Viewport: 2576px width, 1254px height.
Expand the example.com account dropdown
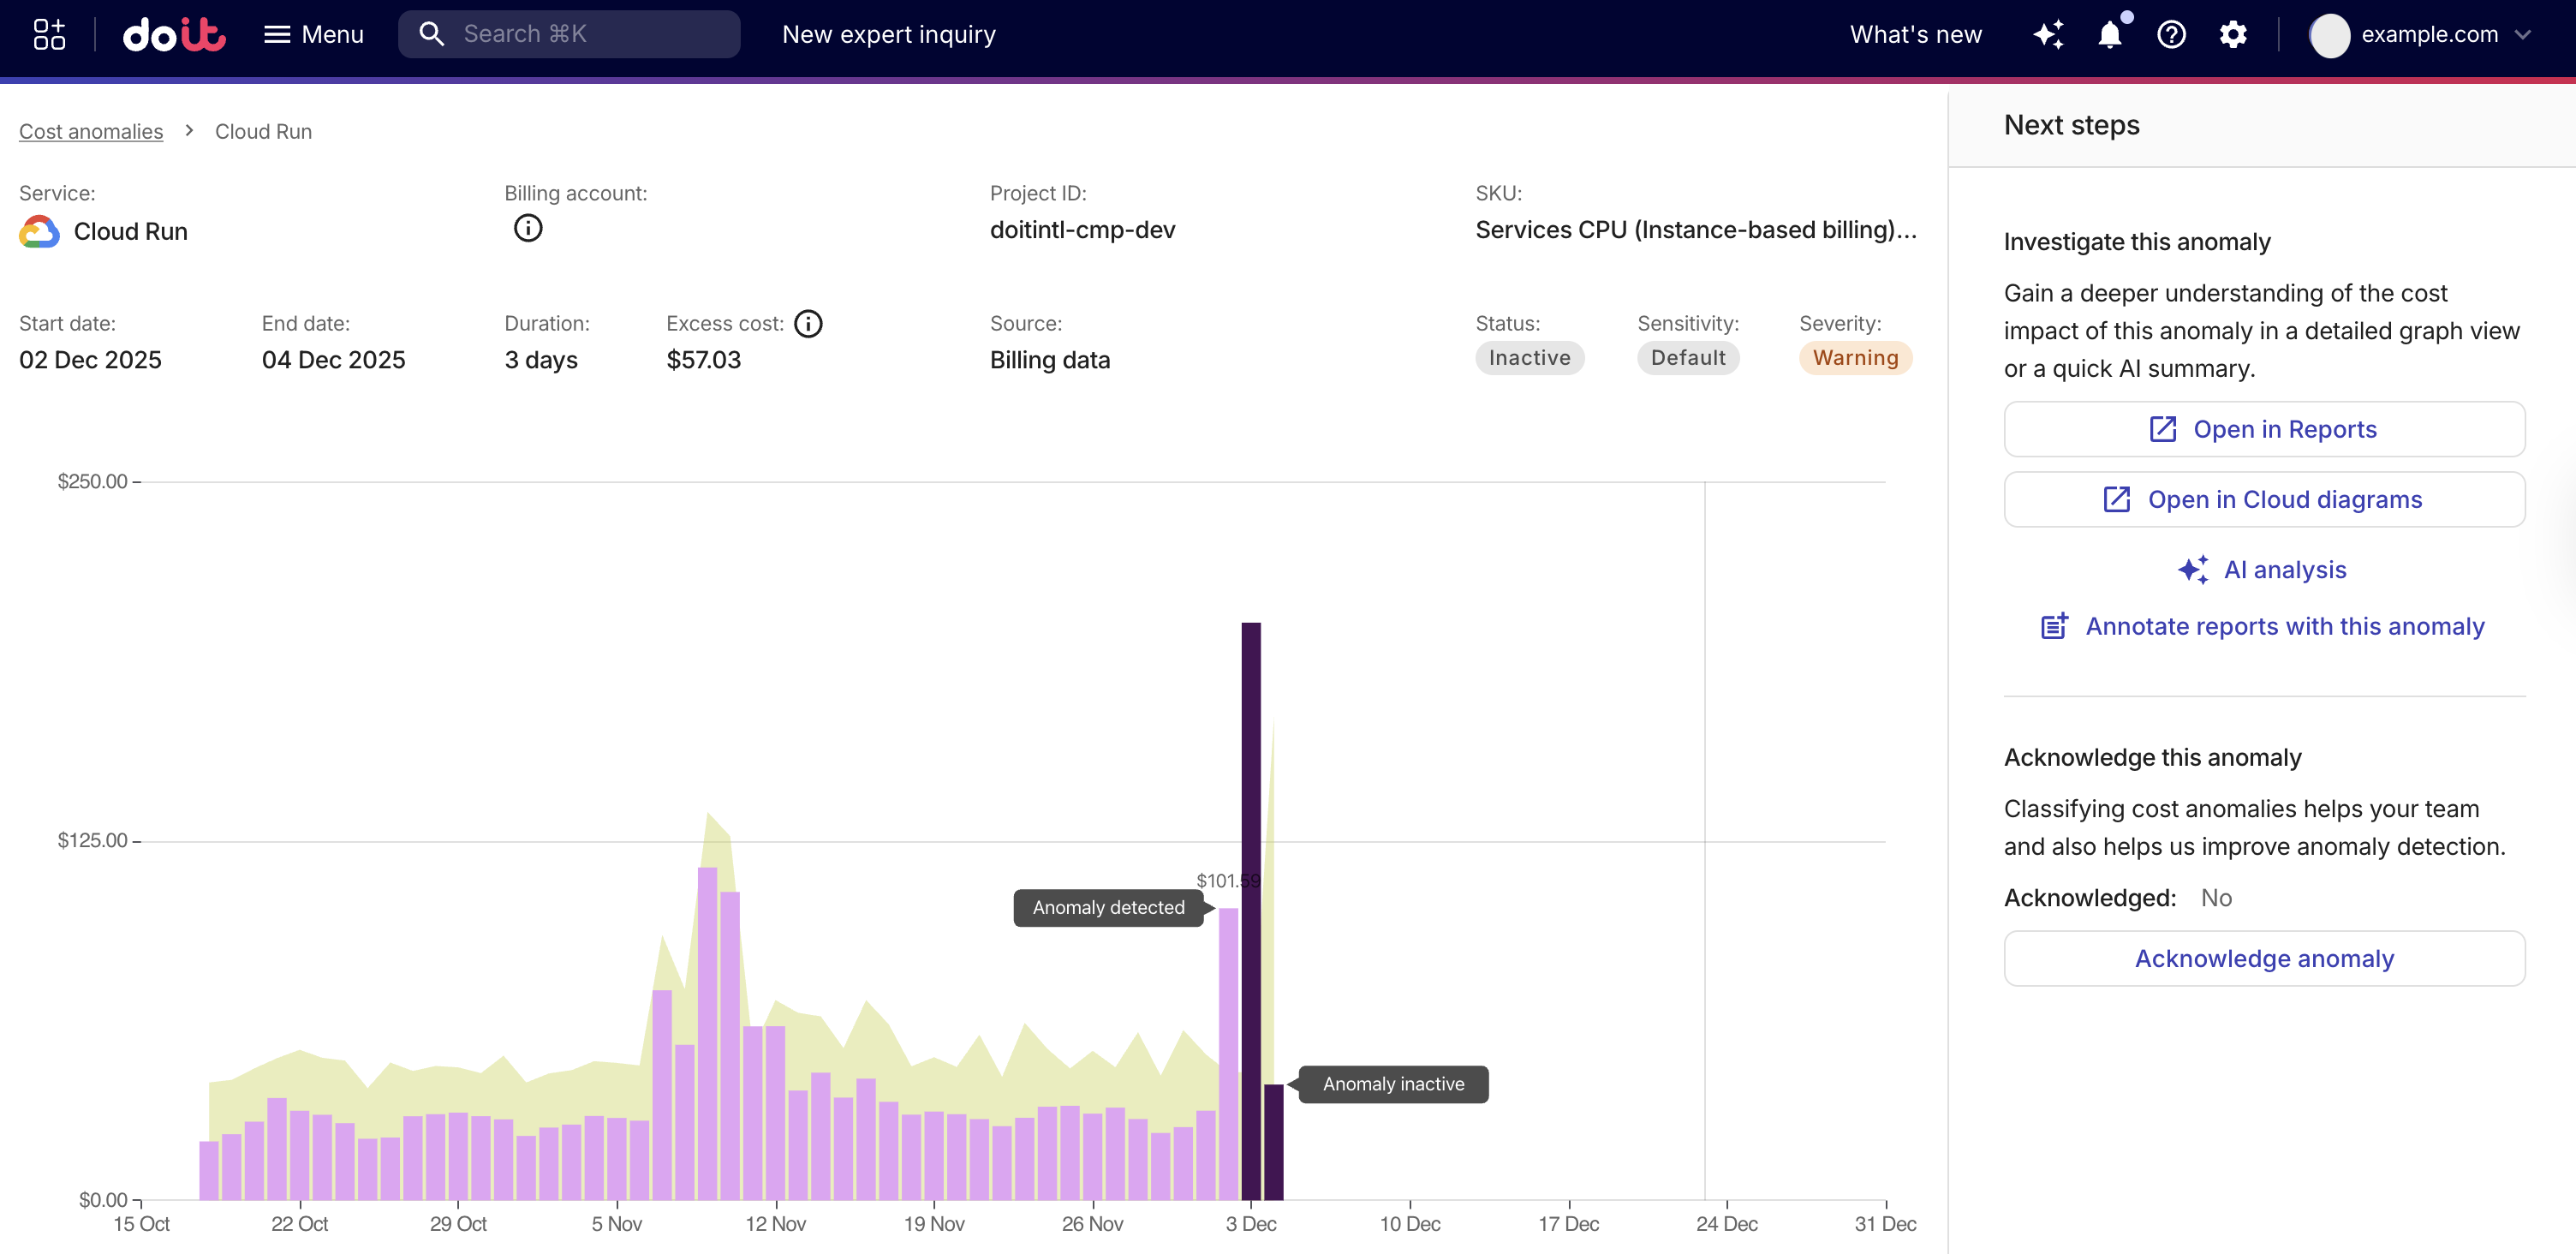[2430, 34]
